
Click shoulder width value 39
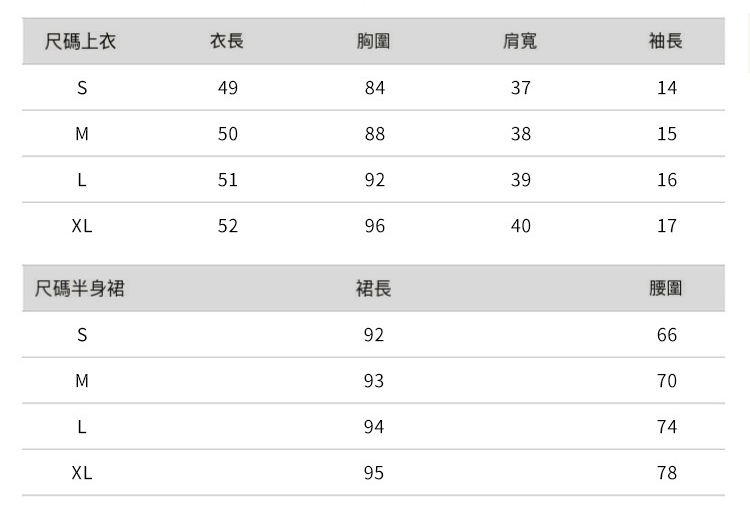(521, 180)
